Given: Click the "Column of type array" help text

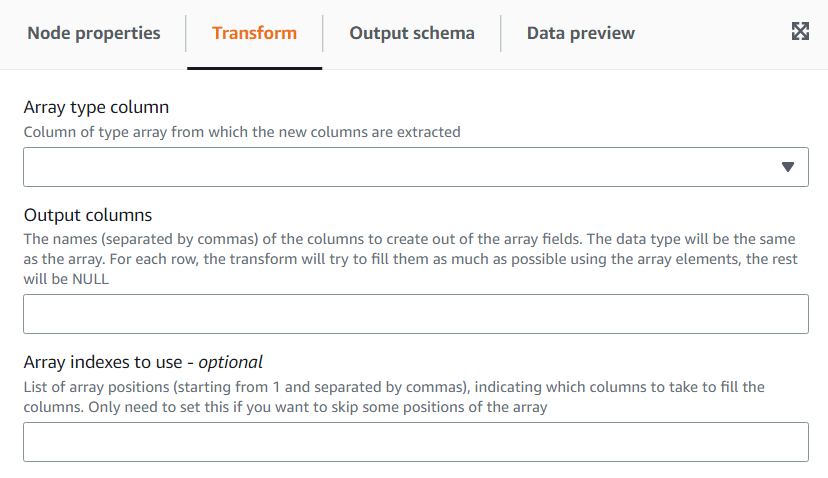Looking at the screenshot, I should pos(241,131).
